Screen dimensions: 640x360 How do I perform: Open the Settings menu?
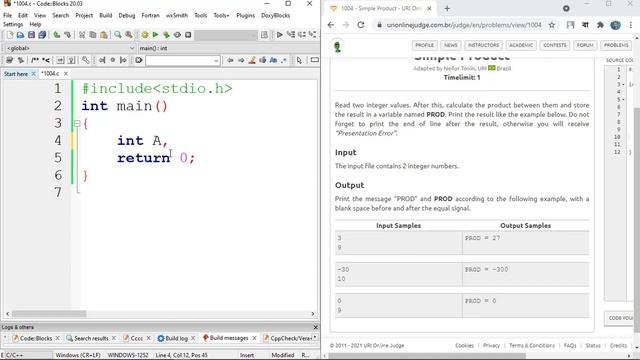click(x=13, y=24)
